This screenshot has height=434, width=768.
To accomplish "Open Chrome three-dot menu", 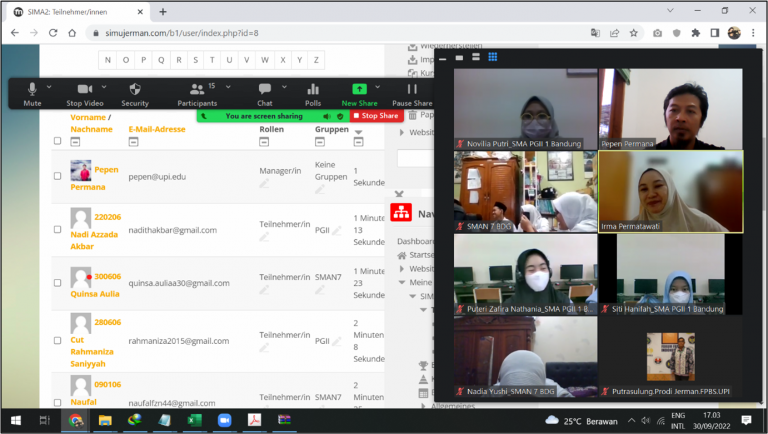I will (x=753, y=33).
